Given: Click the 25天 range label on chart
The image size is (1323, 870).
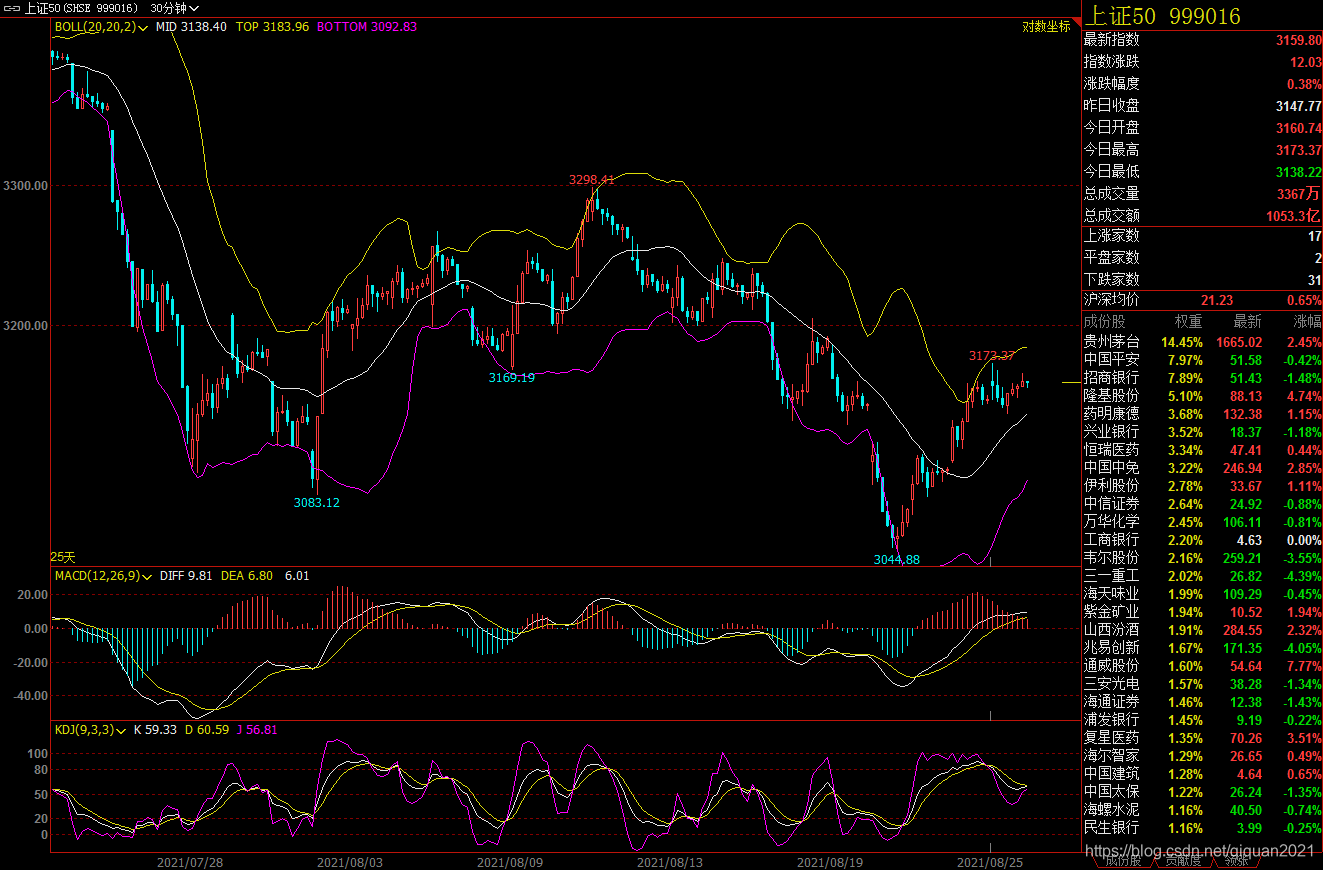Looking at the screenshot, I should pyautogui.click(x=63, y=556).
